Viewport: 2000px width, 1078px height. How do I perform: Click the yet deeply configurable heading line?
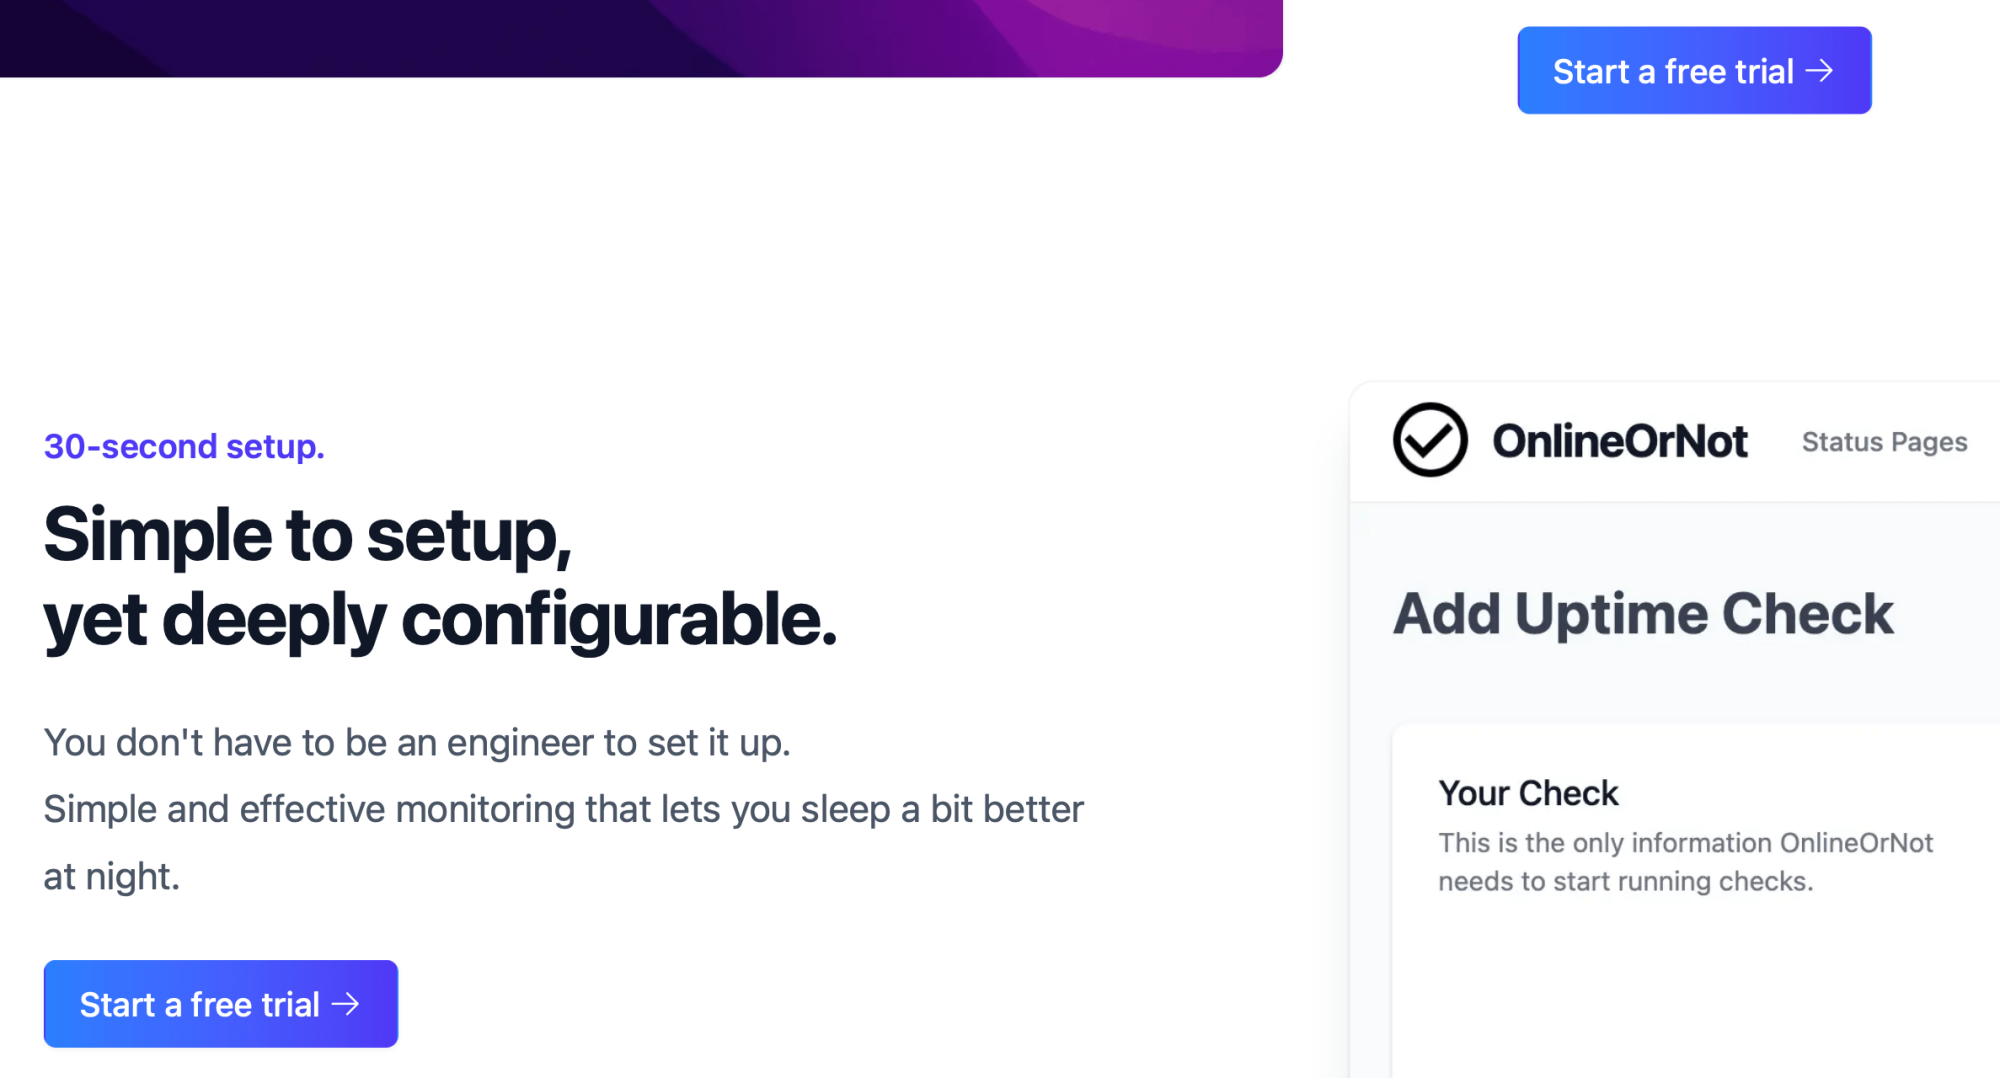[x=440, y=620]
